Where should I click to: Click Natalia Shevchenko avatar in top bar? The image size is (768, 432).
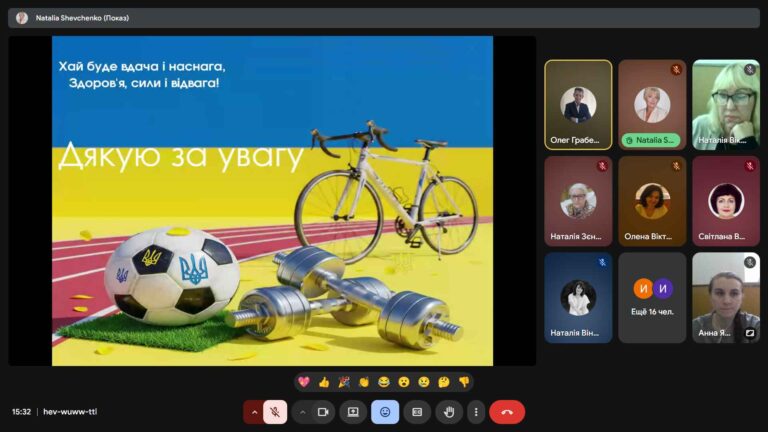(x=22, y=18)
